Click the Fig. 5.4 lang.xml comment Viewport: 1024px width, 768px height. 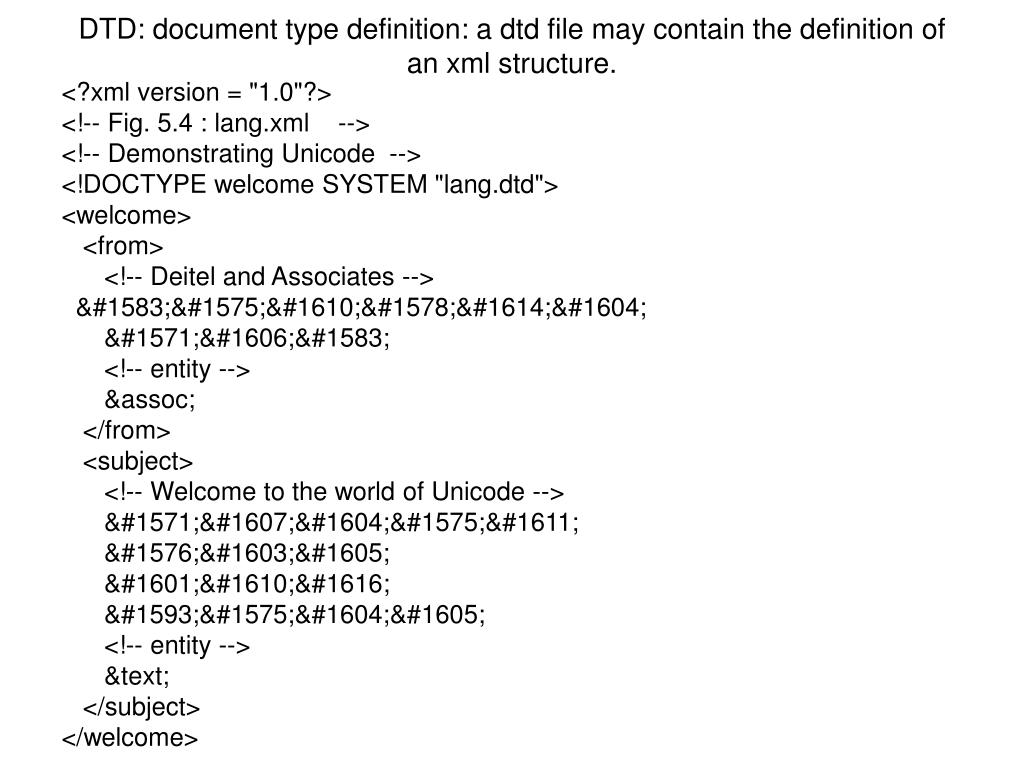click(x=216, y=123)
